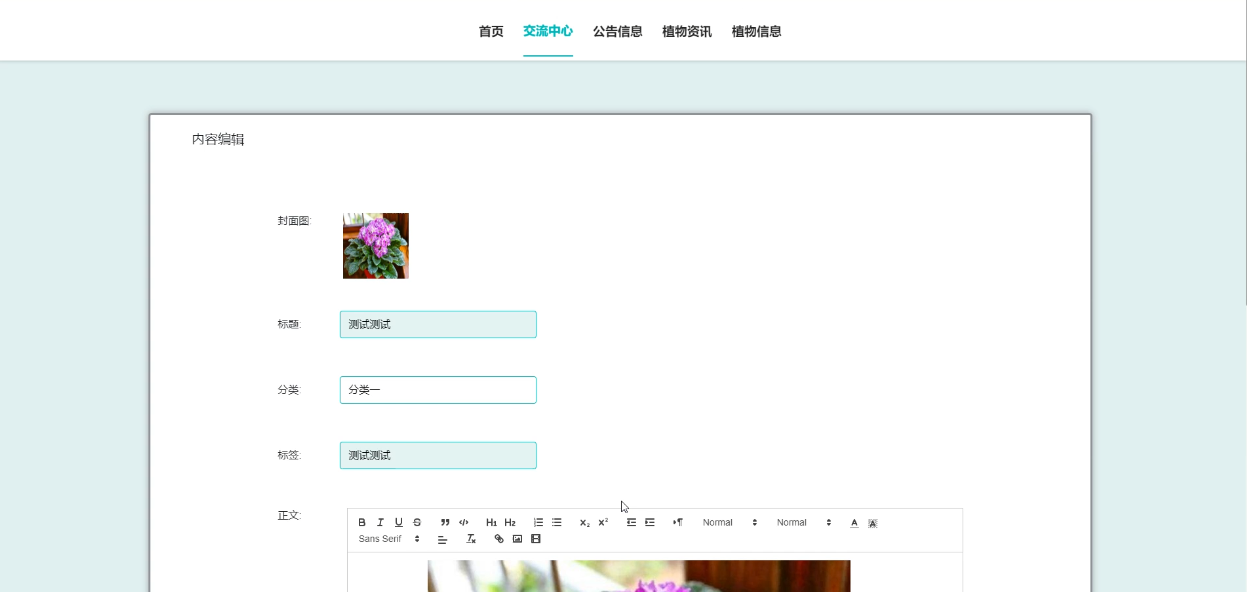Decrease indent with the outdent icon
1247x592 pixels.
[631, 522]
